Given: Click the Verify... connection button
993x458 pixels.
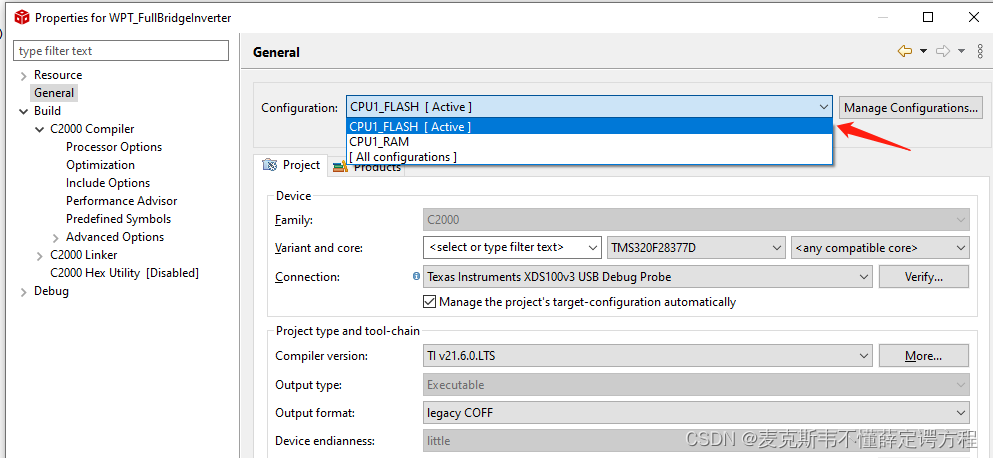Looking at the screenshot, I should pos(923,277).
